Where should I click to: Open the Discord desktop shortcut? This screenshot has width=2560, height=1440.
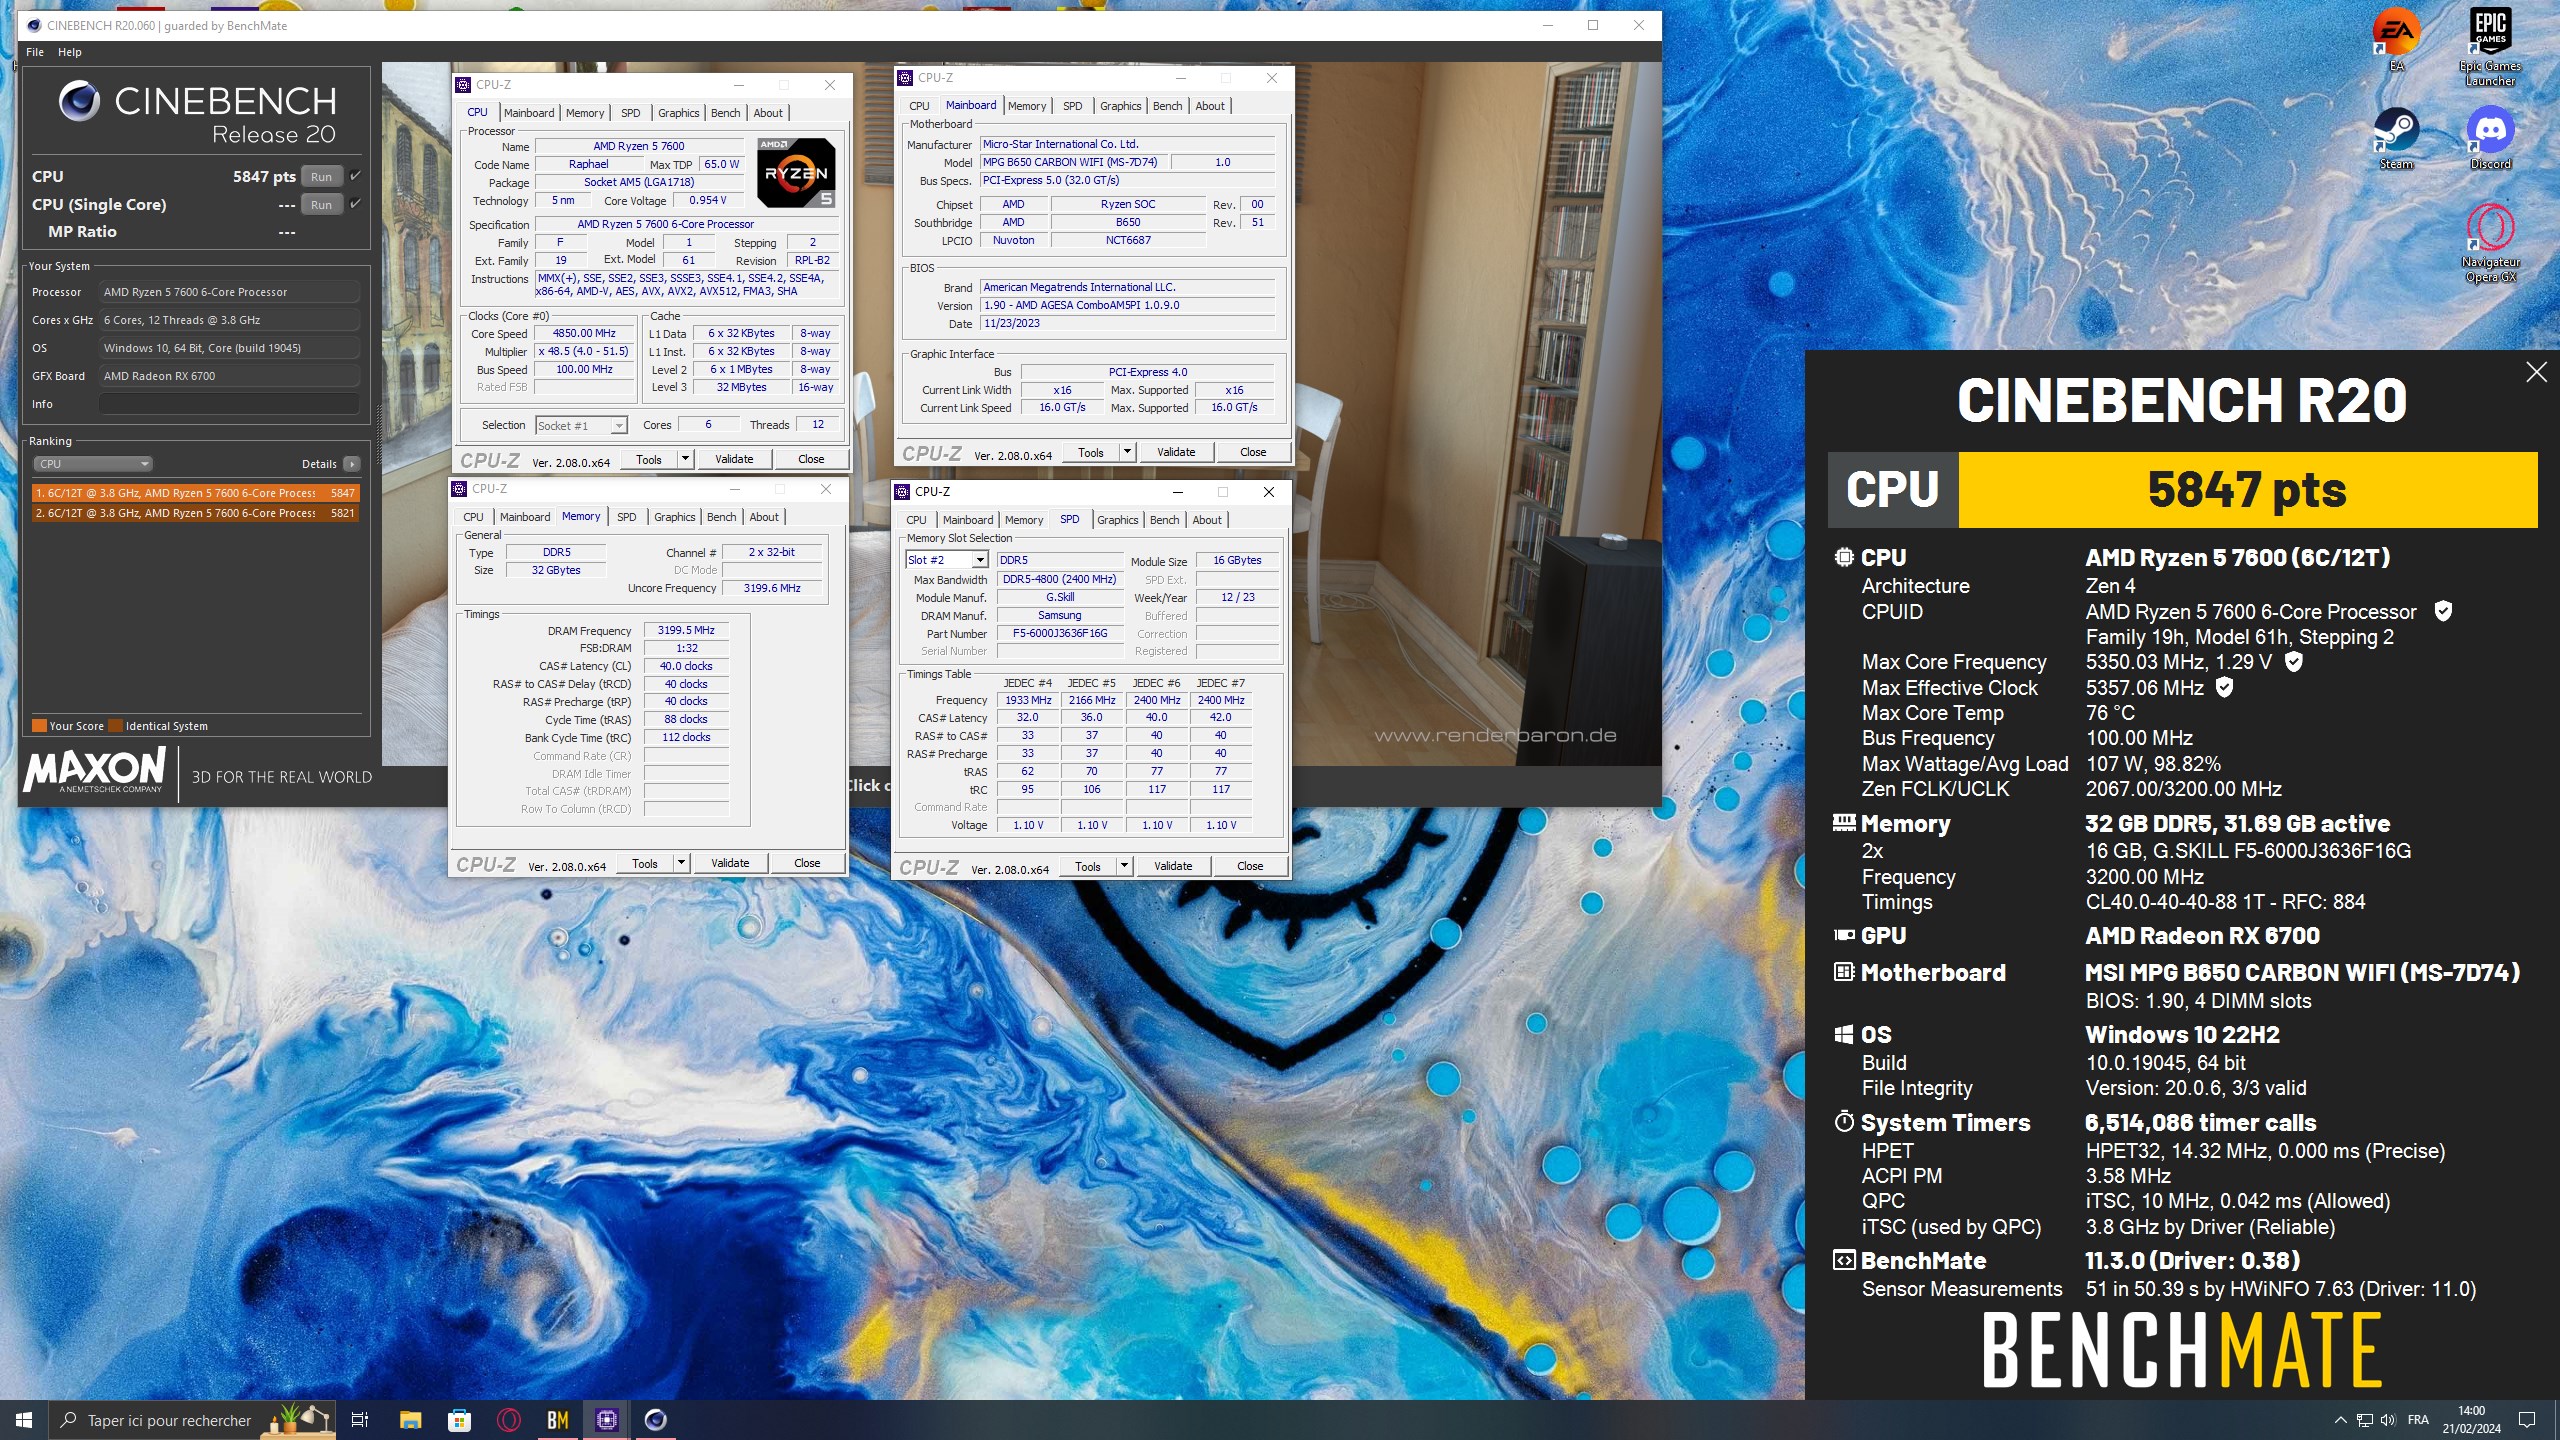[x=2490, y=138]
